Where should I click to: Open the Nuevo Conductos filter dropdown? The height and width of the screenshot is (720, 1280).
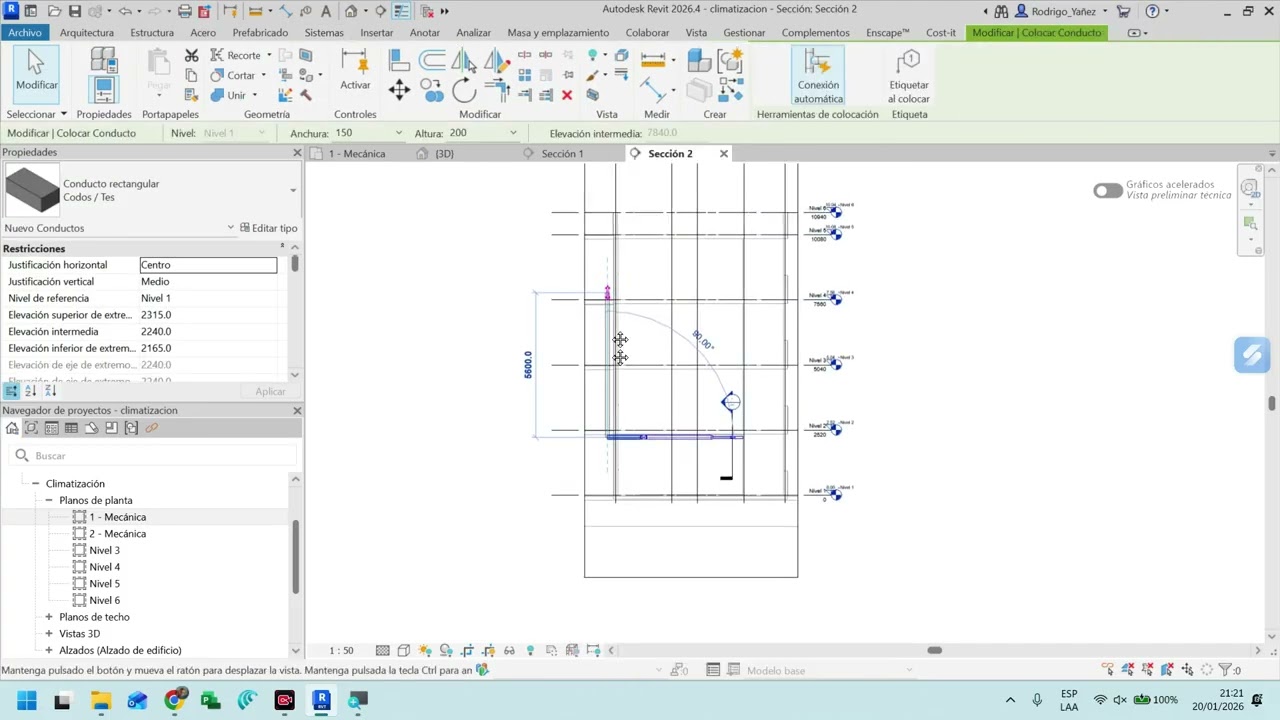[x=231, y=228]
